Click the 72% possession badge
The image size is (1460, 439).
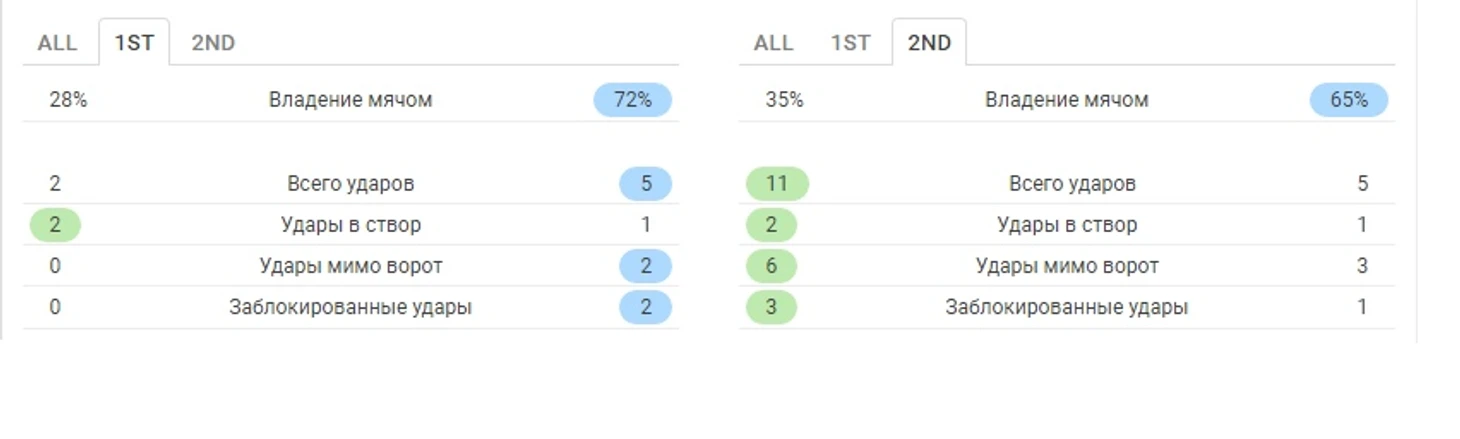(633, 100)
